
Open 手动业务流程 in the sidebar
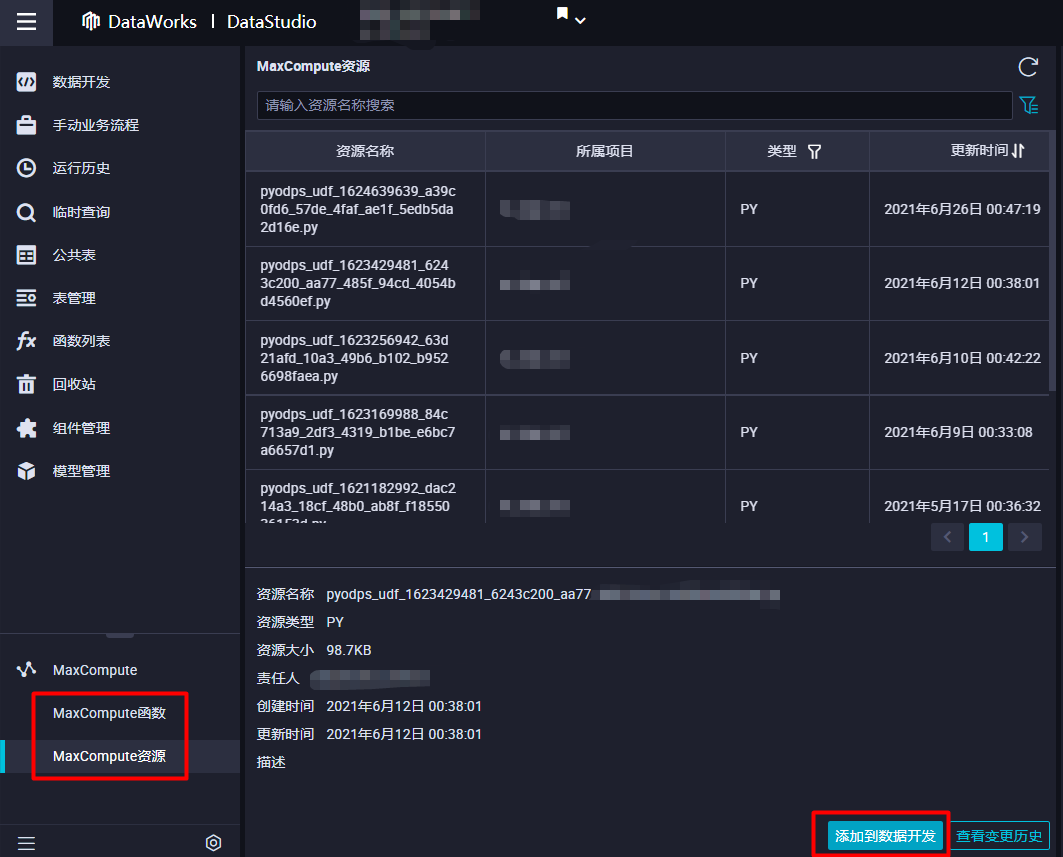click(x=96, y=125)
